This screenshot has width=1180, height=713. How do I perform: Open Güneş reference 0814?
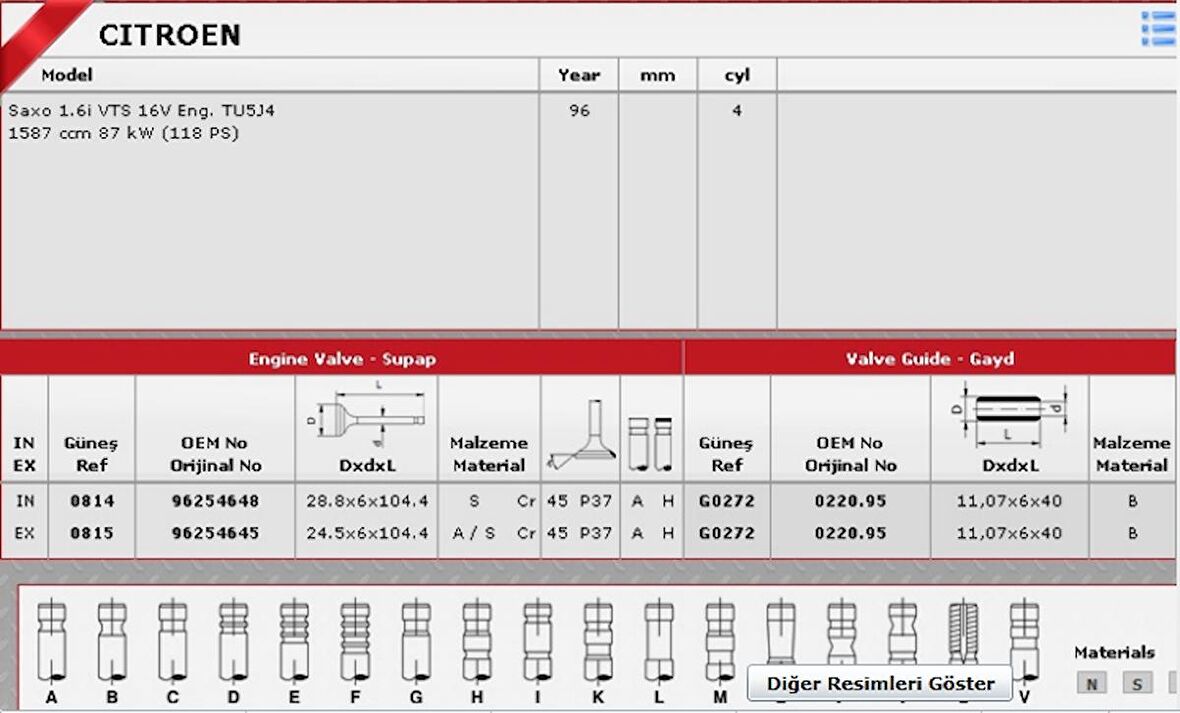(92, 501)
